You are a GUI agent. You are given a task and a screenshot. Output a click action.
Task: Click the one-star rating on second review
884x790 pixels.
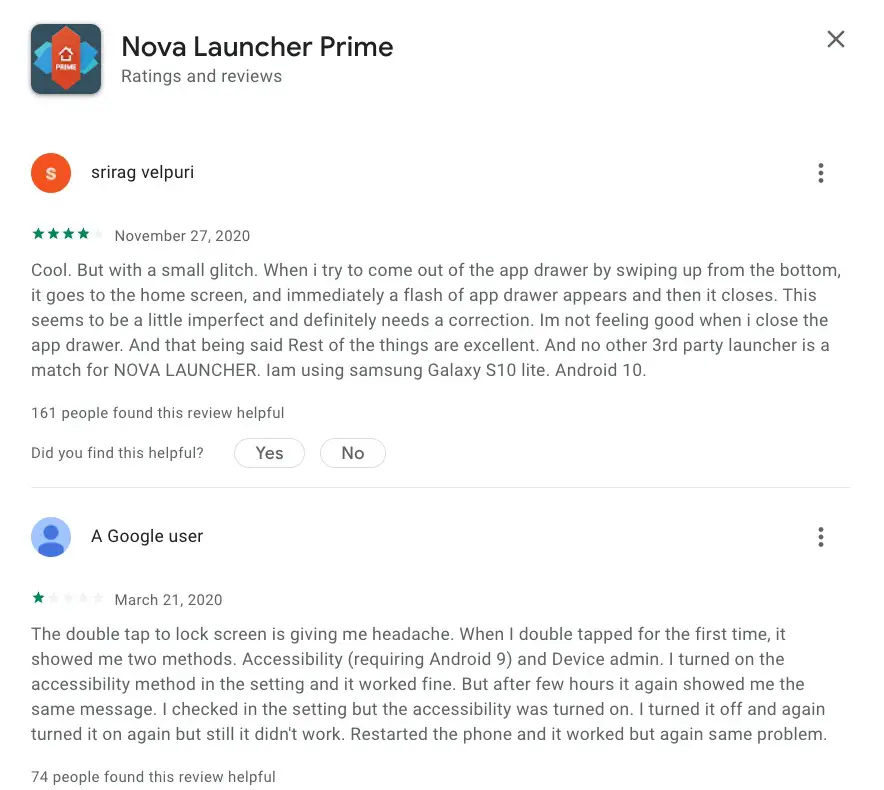pyautogui.click(x=68, y=598)
